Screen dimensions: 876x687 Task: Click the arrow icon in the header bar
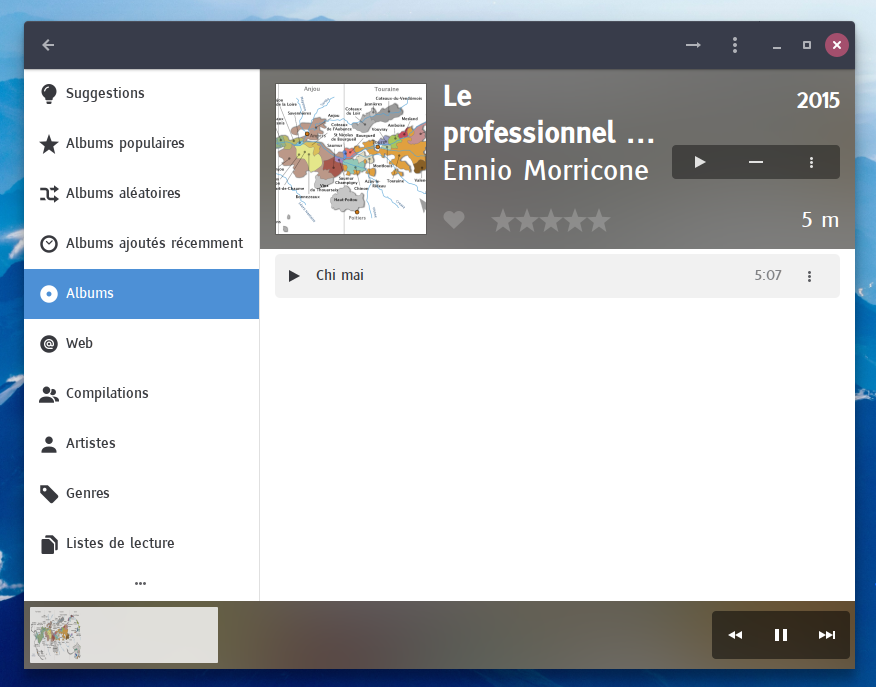(693, 45)
